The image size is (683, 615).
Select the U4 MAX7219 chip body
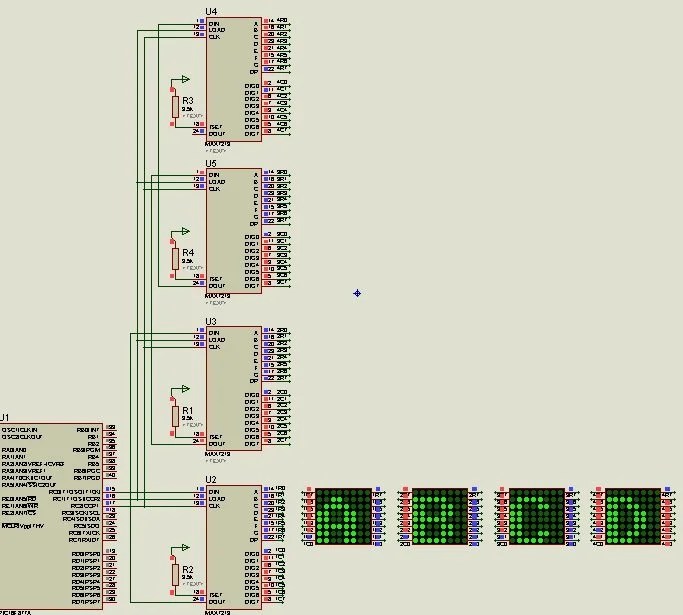click(x=234, y=75)
